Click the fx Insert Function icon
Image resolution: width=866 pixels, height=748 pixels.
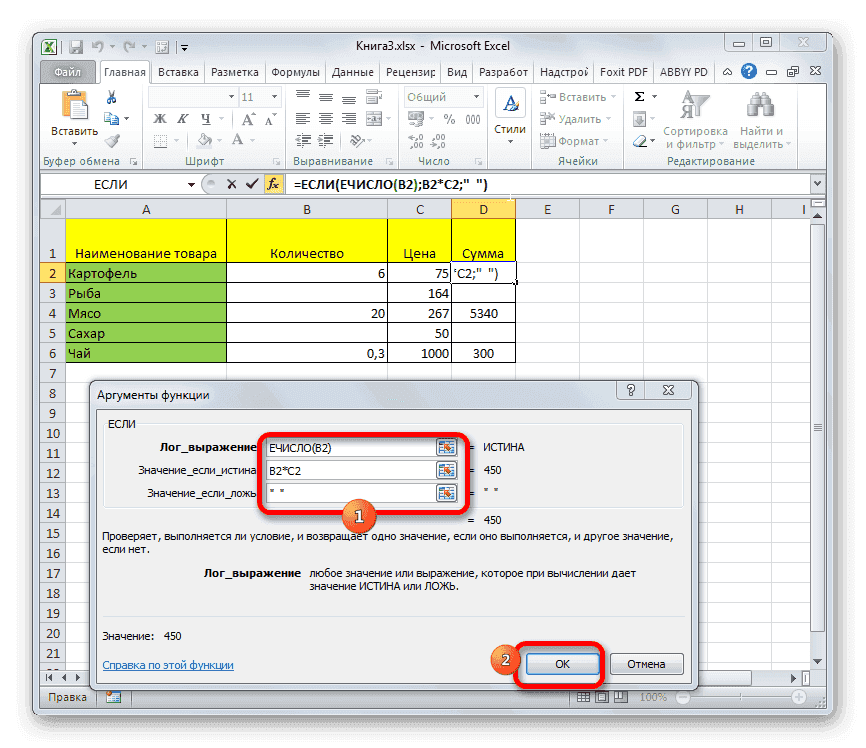pyautogui.click(x=274, y=184)
